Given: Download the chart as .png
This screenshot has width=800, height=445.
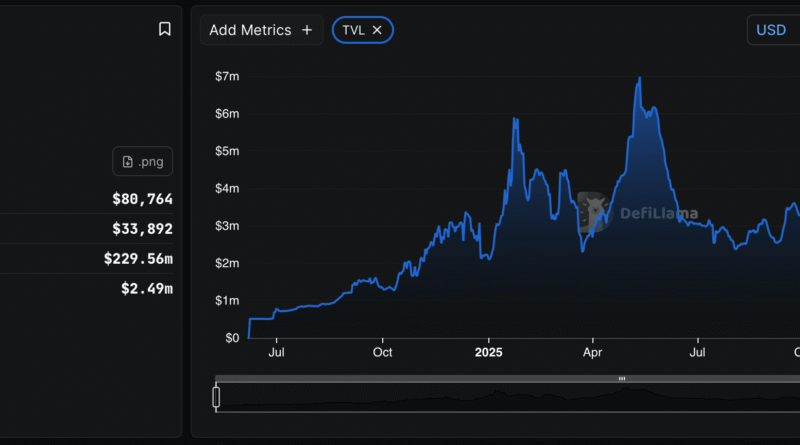Looking at the screenshot, I should pos(143,162).
